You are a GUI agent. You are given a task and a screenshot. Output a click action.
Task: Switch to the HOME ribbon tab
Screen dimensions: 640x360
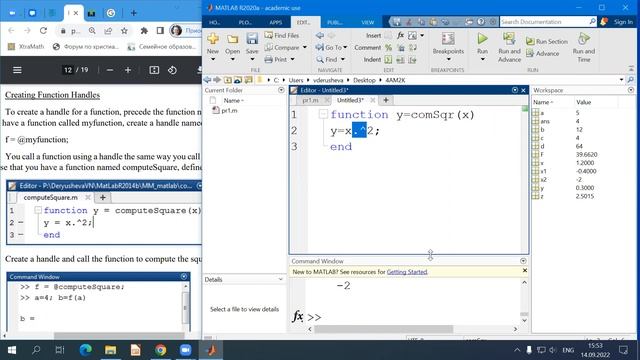click(x=214, y=22)
